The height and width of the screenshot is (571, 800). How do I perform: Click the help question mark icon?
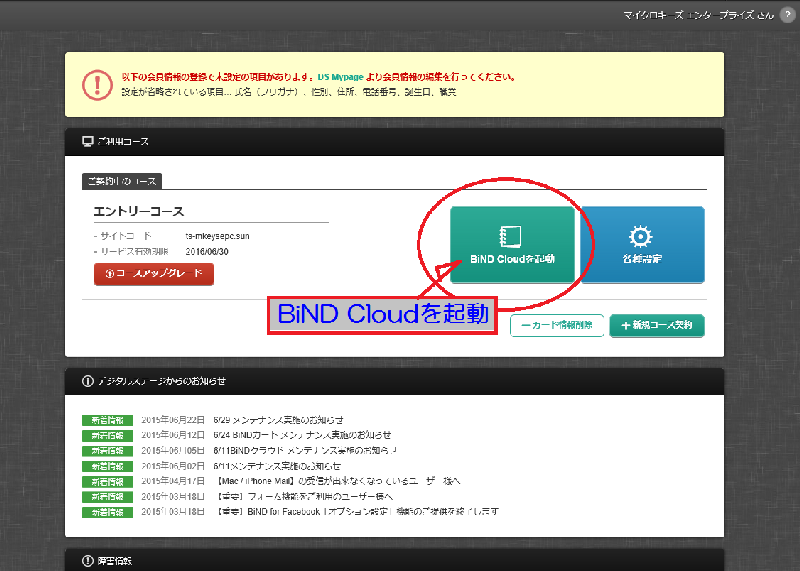[787, 13]
